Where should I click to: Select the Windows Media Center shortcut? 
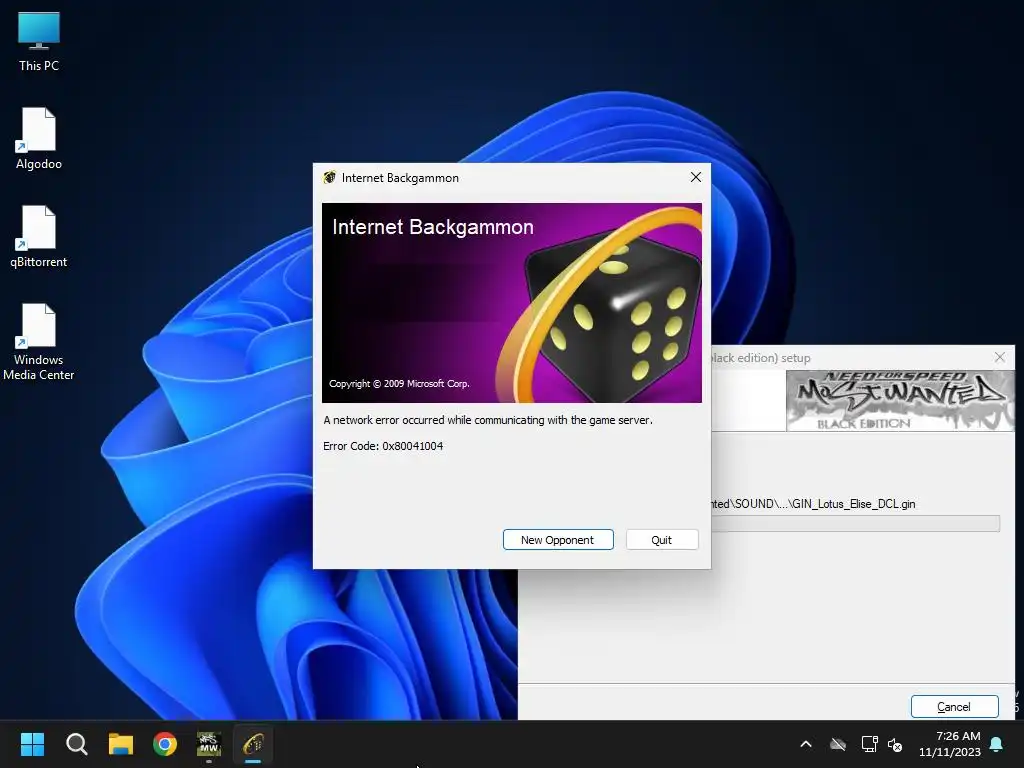39,342
